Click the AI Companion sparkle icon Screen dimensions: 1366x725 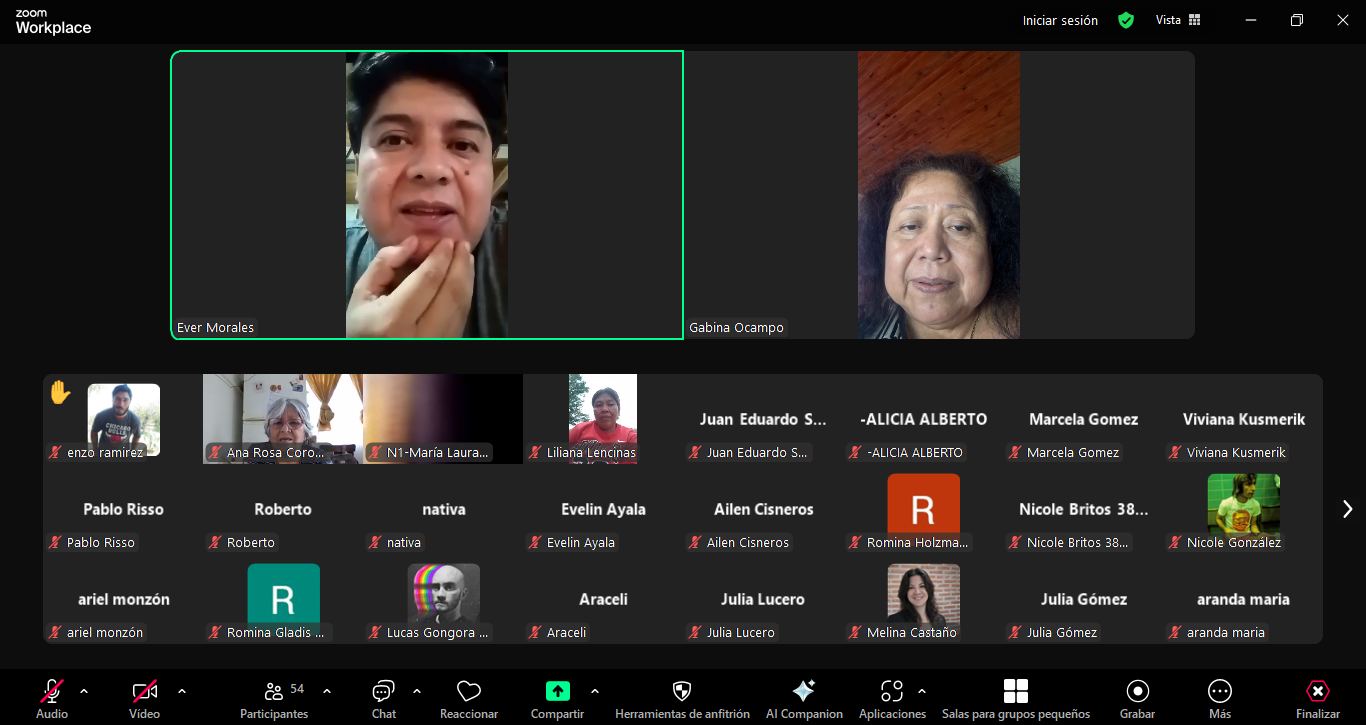point(803,692)
